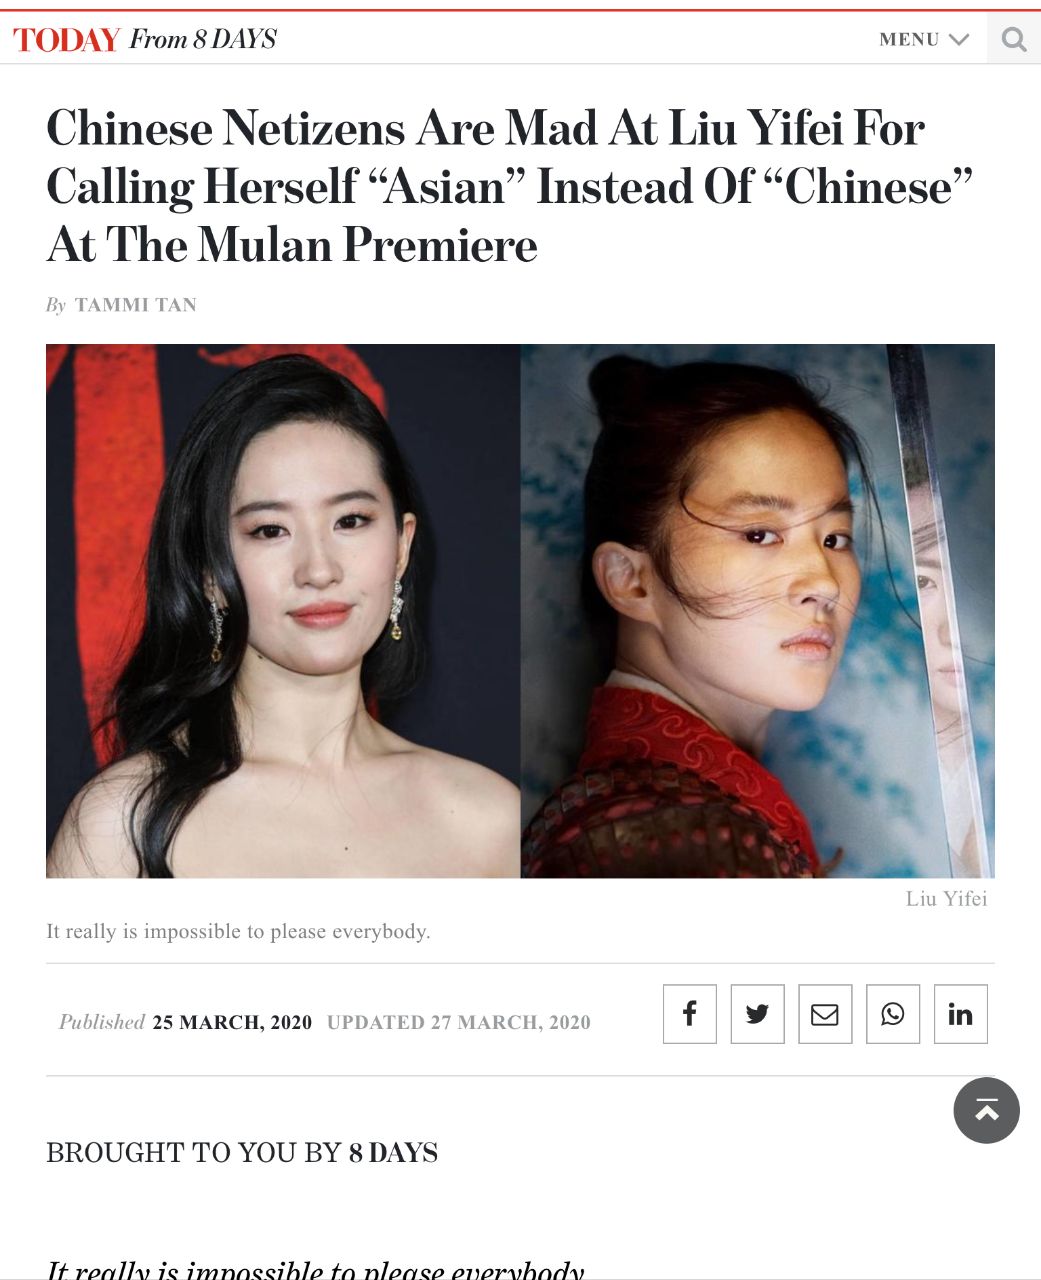Viewport: 1041px width, 1280px height.
Task: Click the article headline text
Action: 509,187
